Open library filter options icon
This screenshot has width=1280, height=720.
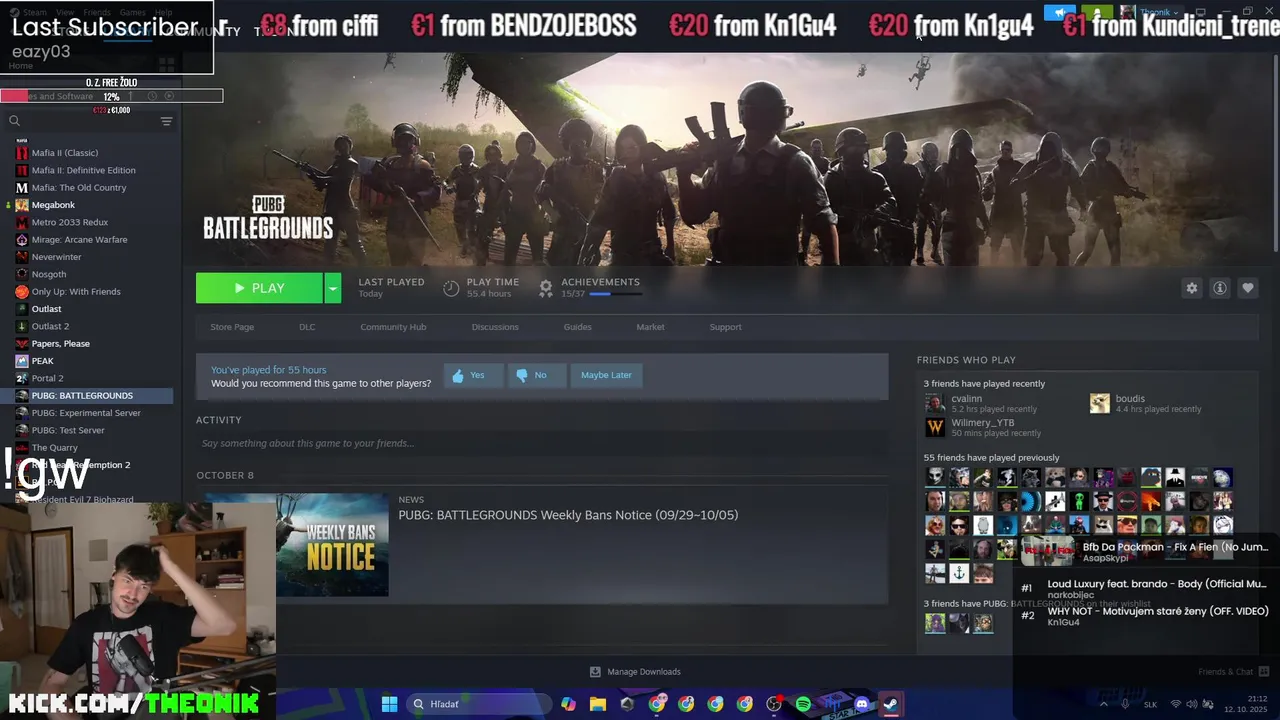tap(167, 121)
